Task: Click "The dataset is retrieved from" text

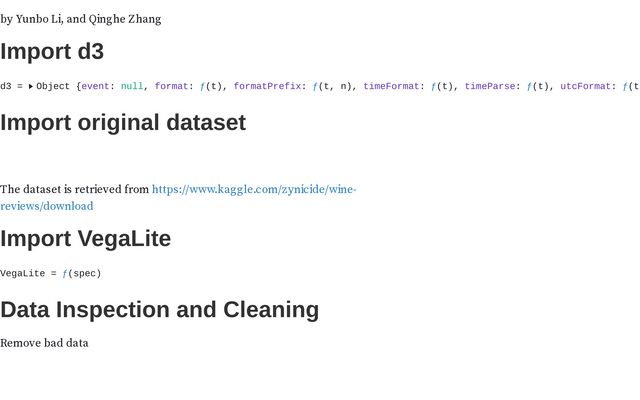Action: pyautogui.click(x=74, y=190)
